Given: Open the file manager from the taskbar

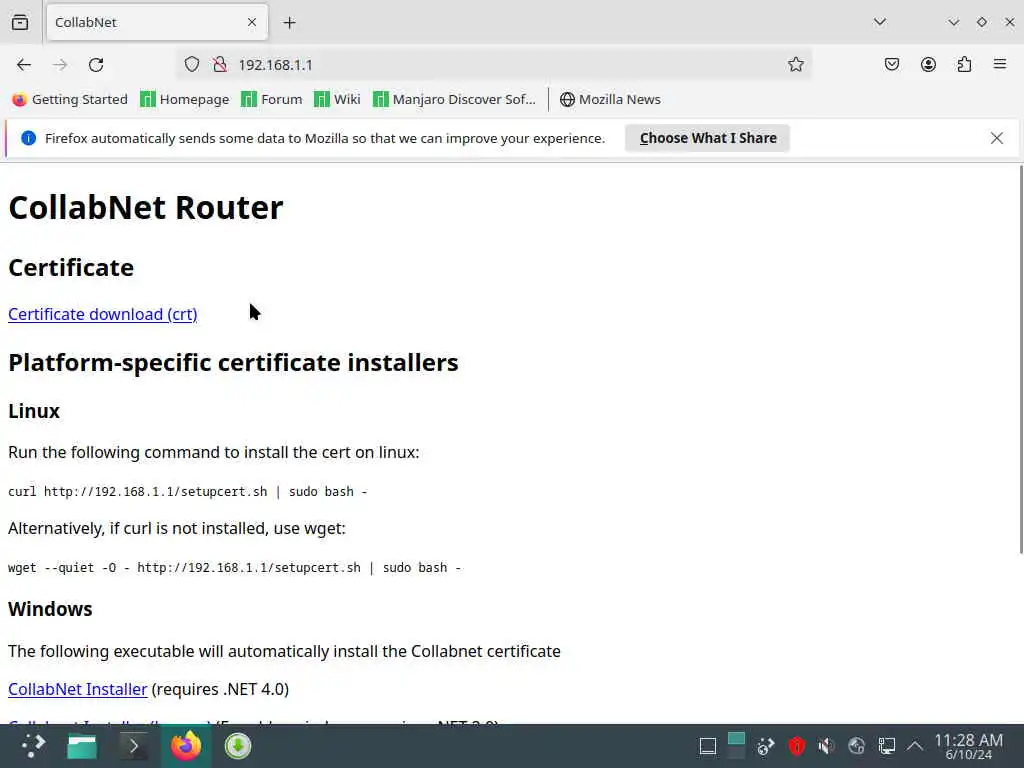Looking at the screenshot, I should pyautogui.click(x=82, y=746).
